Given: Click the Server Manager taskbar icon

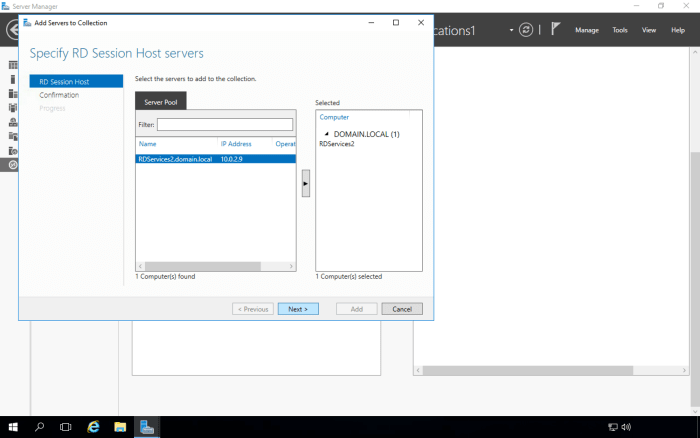Looking at the screenshot, I should pyautogui.click(x=147, y=427).
